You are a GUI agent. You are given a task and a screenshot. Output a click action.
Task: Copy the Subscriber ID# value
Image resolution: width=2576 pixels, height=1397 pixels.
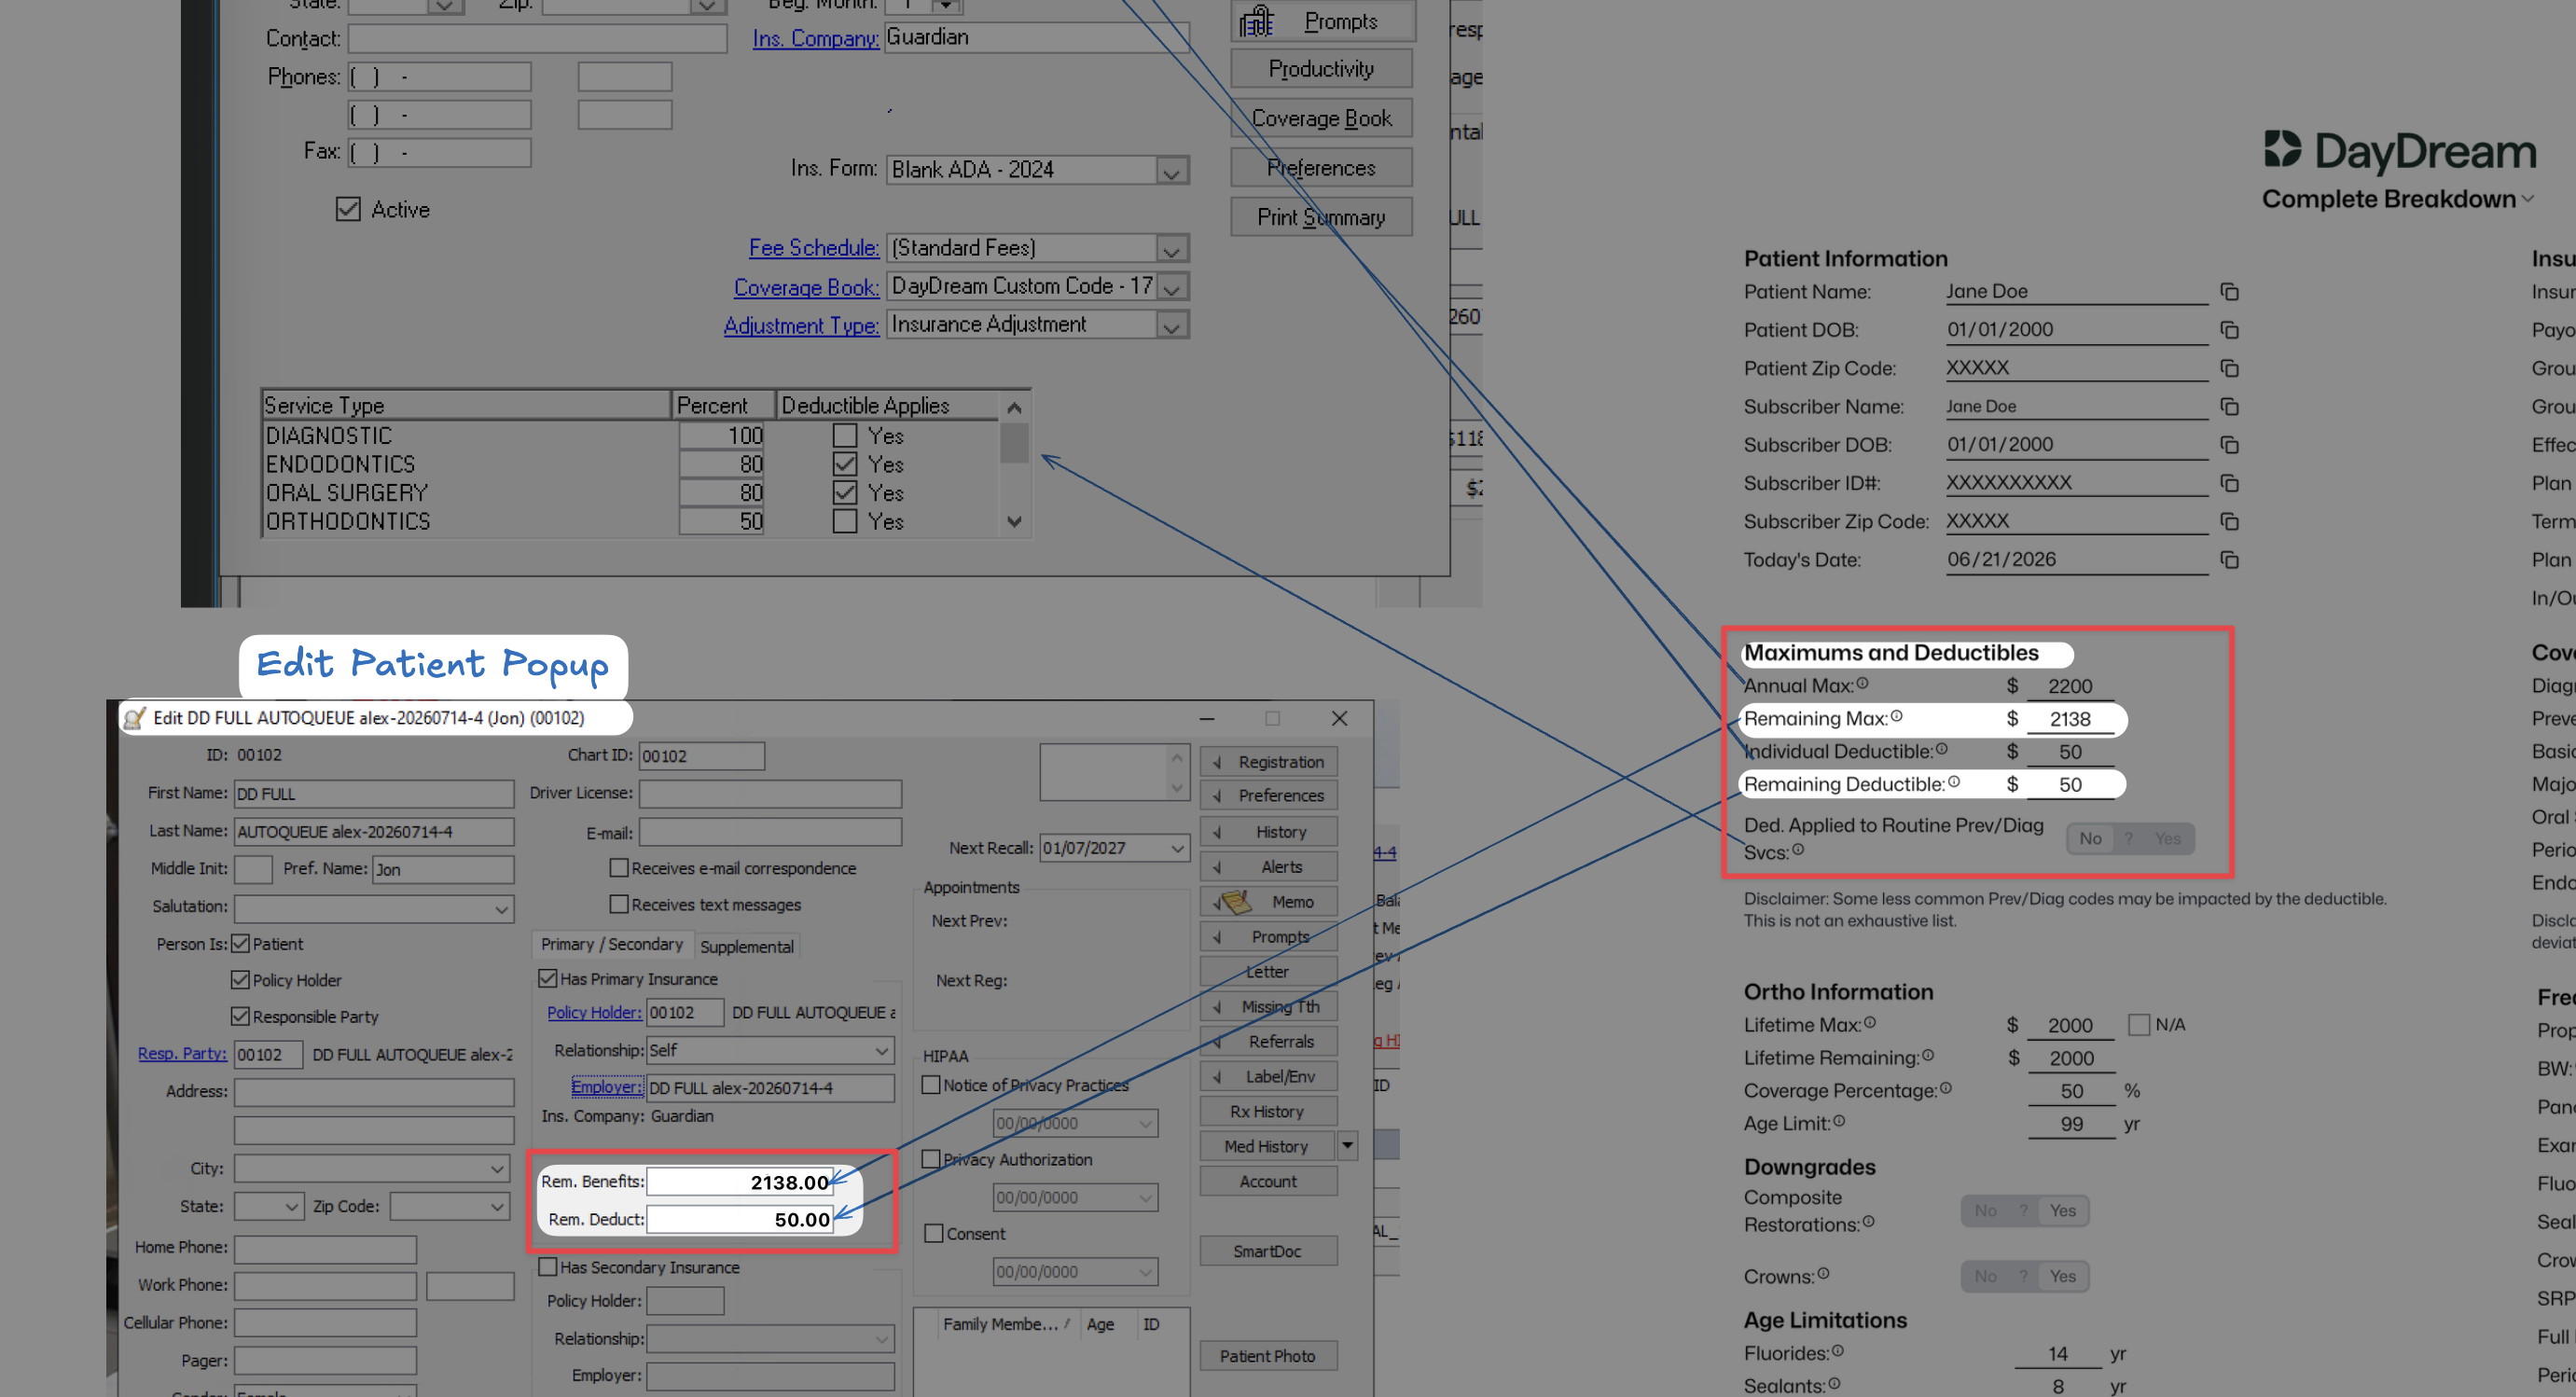click(2229, 483)
